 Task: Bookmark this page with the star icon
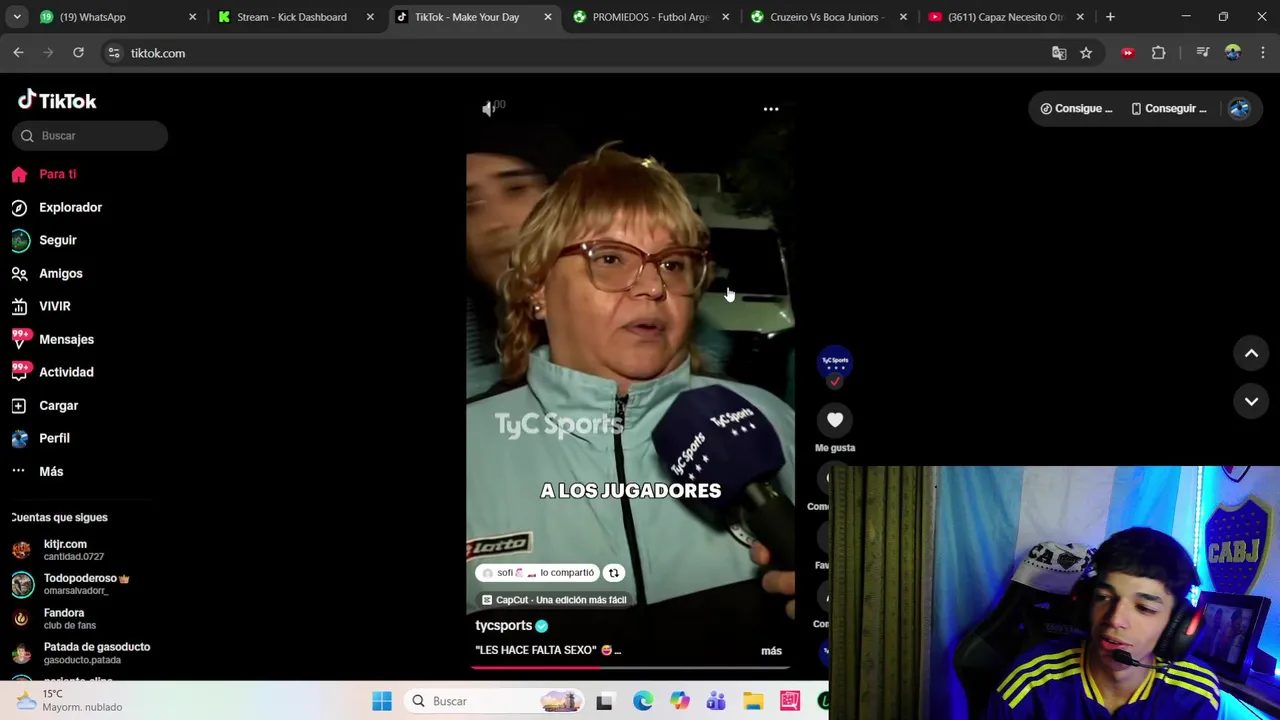pyautogui.click(x=1086, y=53)
